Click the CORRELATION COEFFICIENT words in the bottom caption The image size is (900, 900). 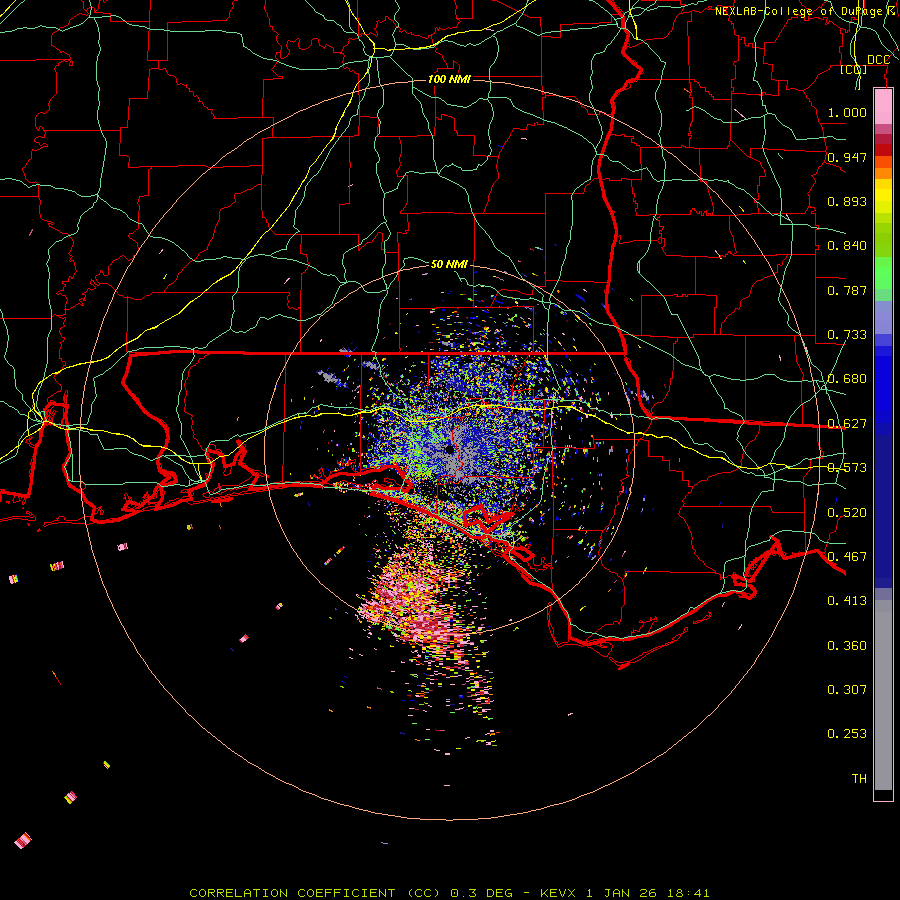click(292, 893)
